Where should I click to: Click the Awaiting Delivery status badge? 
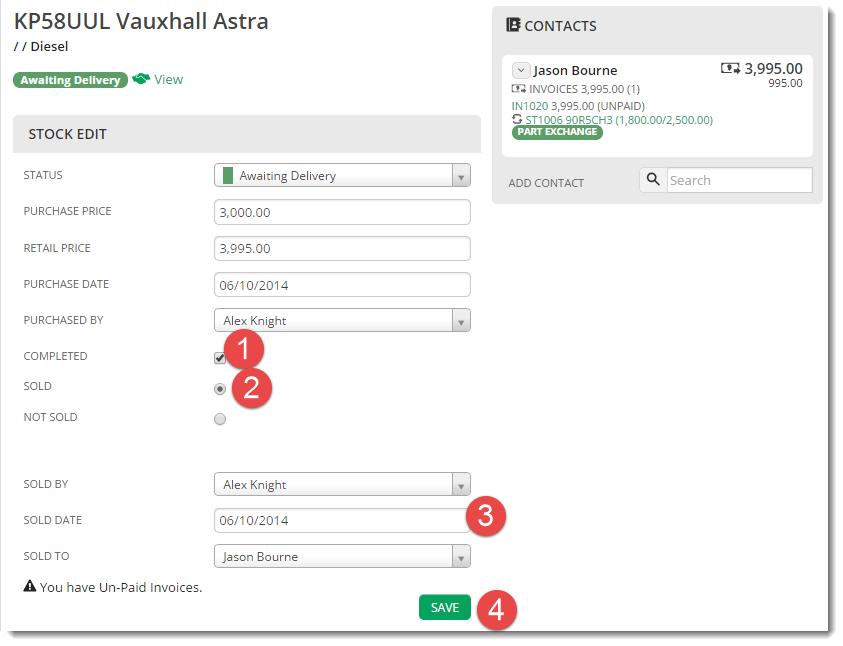click(70, 80)
